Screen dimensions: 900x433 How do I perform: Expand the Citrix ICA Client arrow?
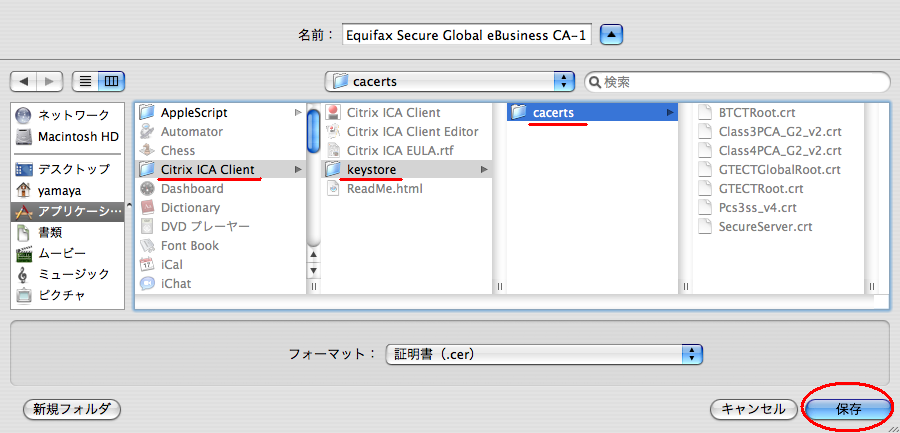298,169
